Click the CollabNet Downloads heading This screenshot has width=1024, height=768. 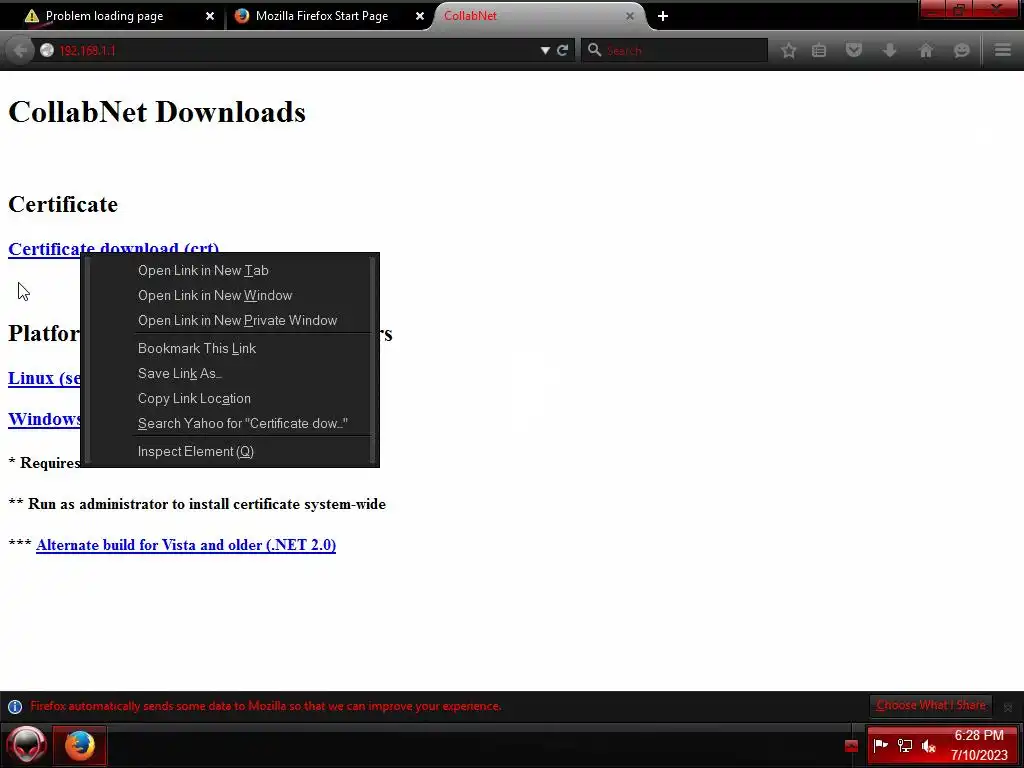tap(157, 112)
